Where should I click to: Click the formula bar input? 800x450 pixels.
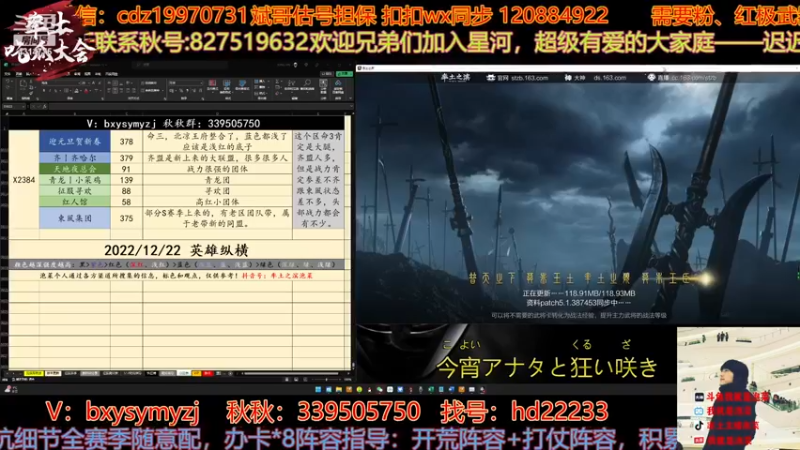pyautogui.click(x=201, y=107)
